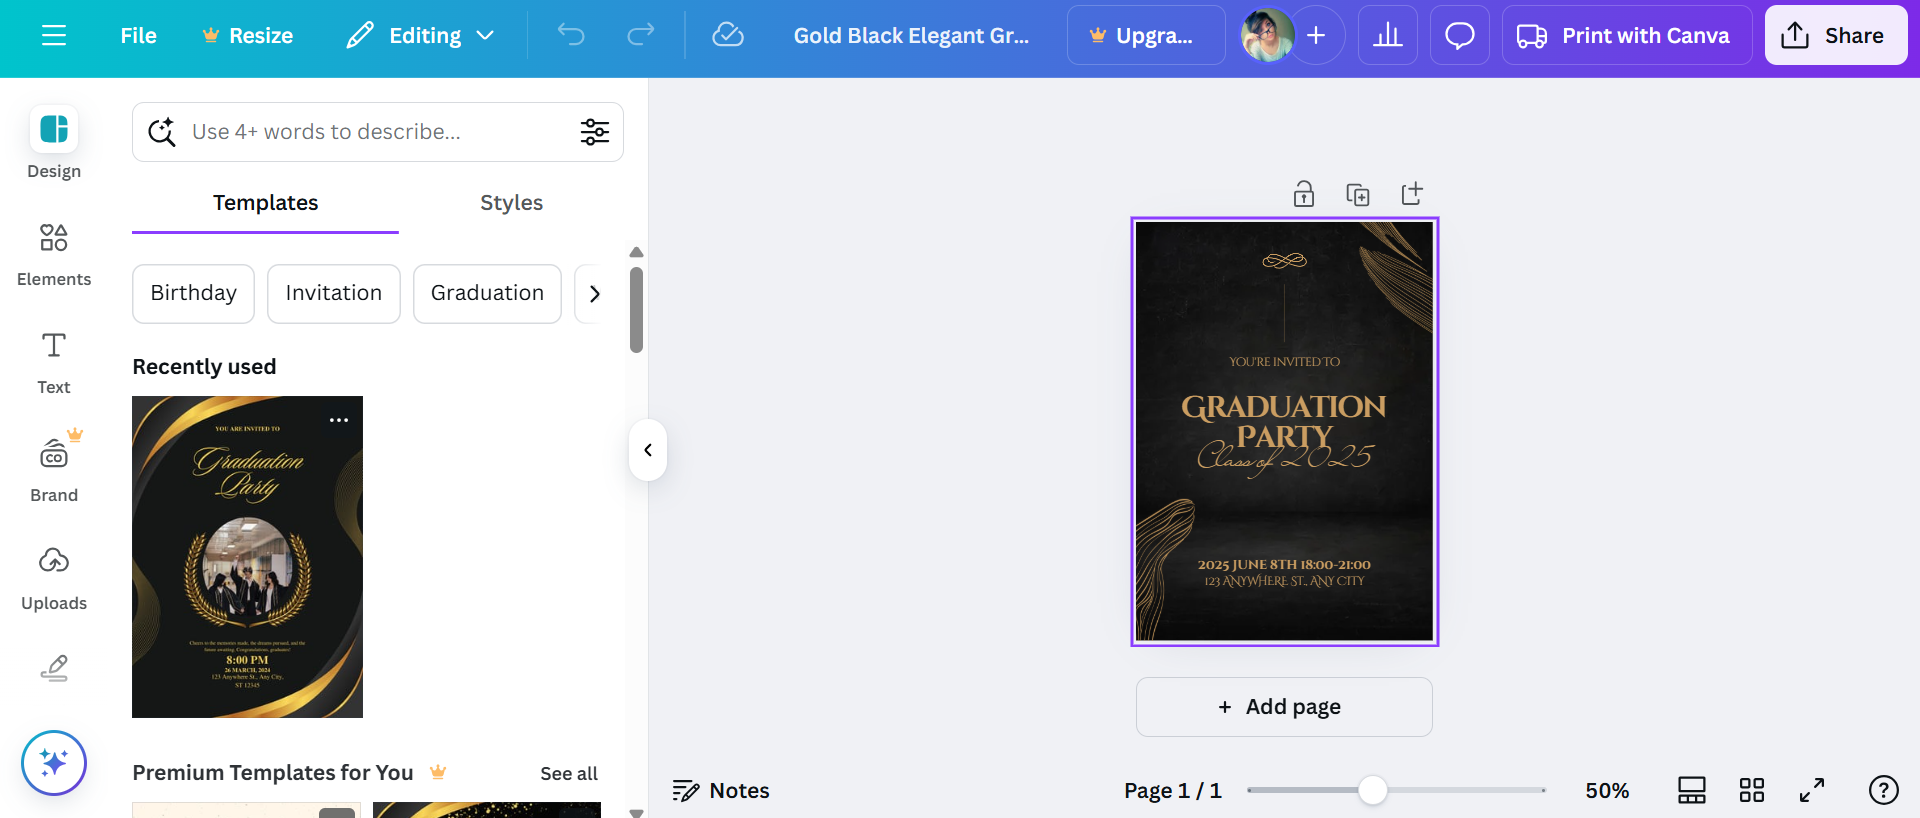Open the Elements panel
This screenshot has height=818, width=1920.
pyautogui.click(x=54, y=254)
